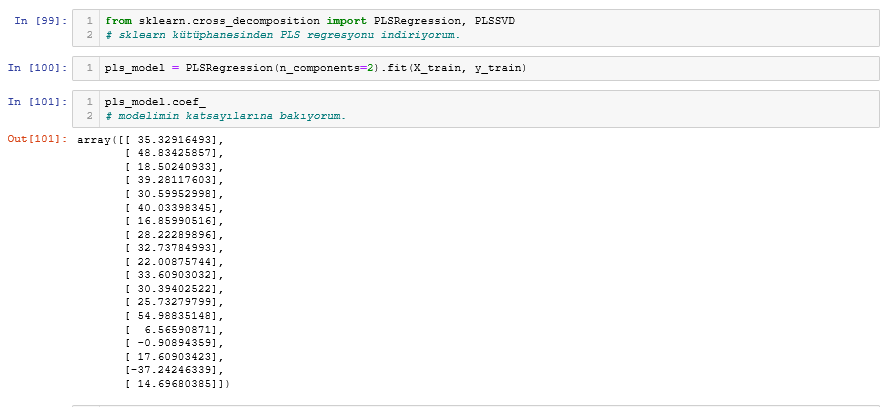Click coefficient value 30.39402522
The image size is (887, 407).
[176, 289]
